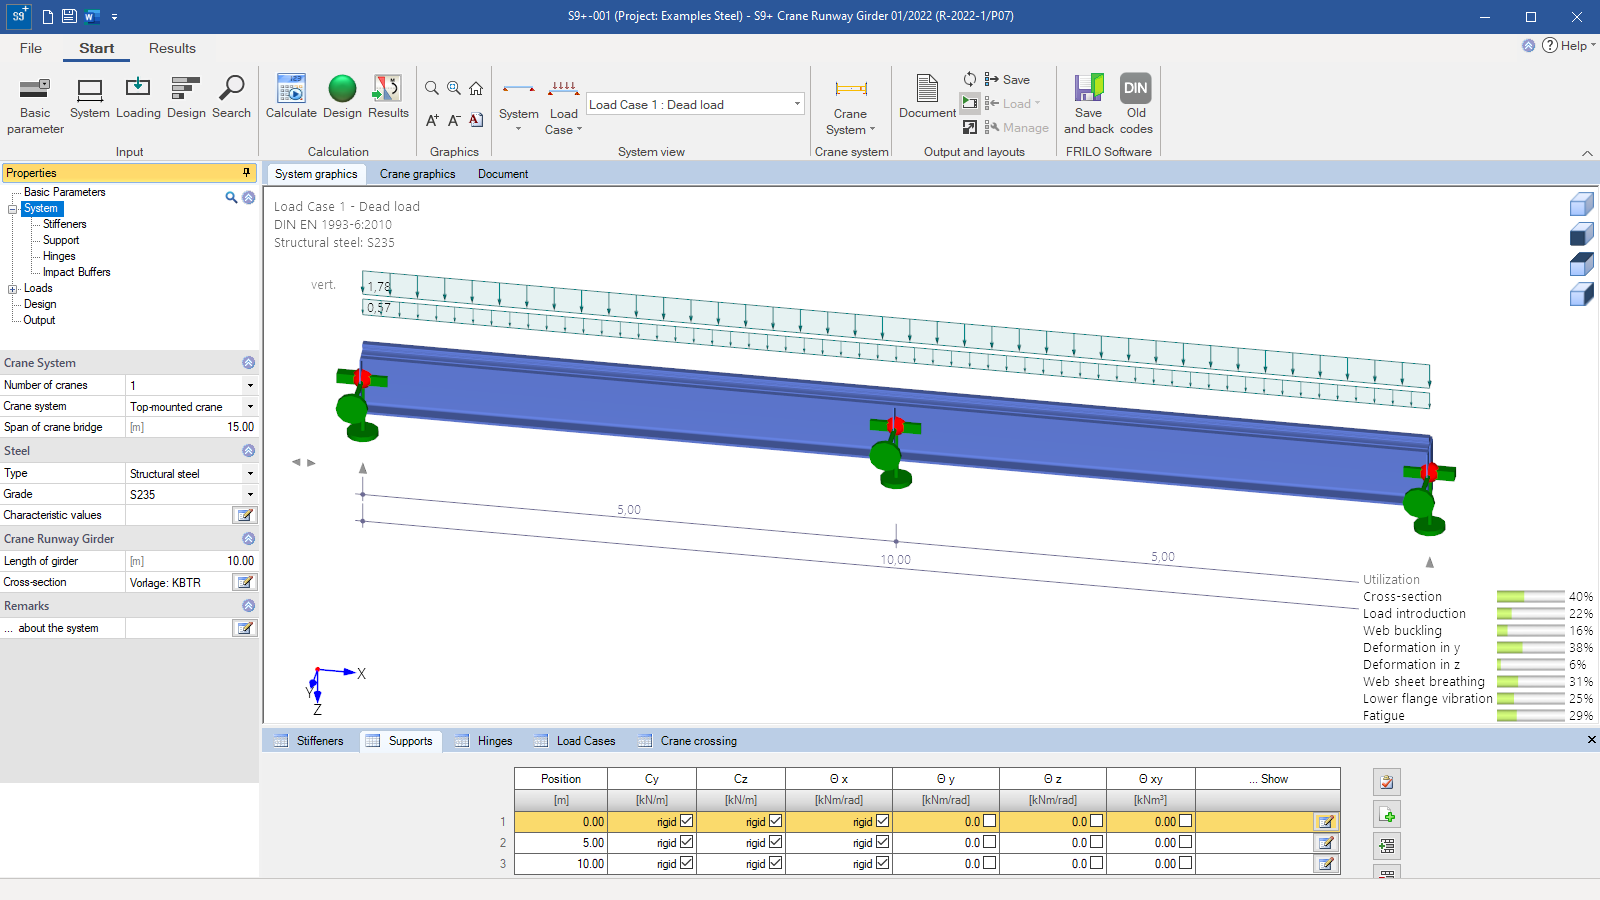Click Save and back icon
This screenshot has width=1600, height=900.
(x=1088, y=104)
